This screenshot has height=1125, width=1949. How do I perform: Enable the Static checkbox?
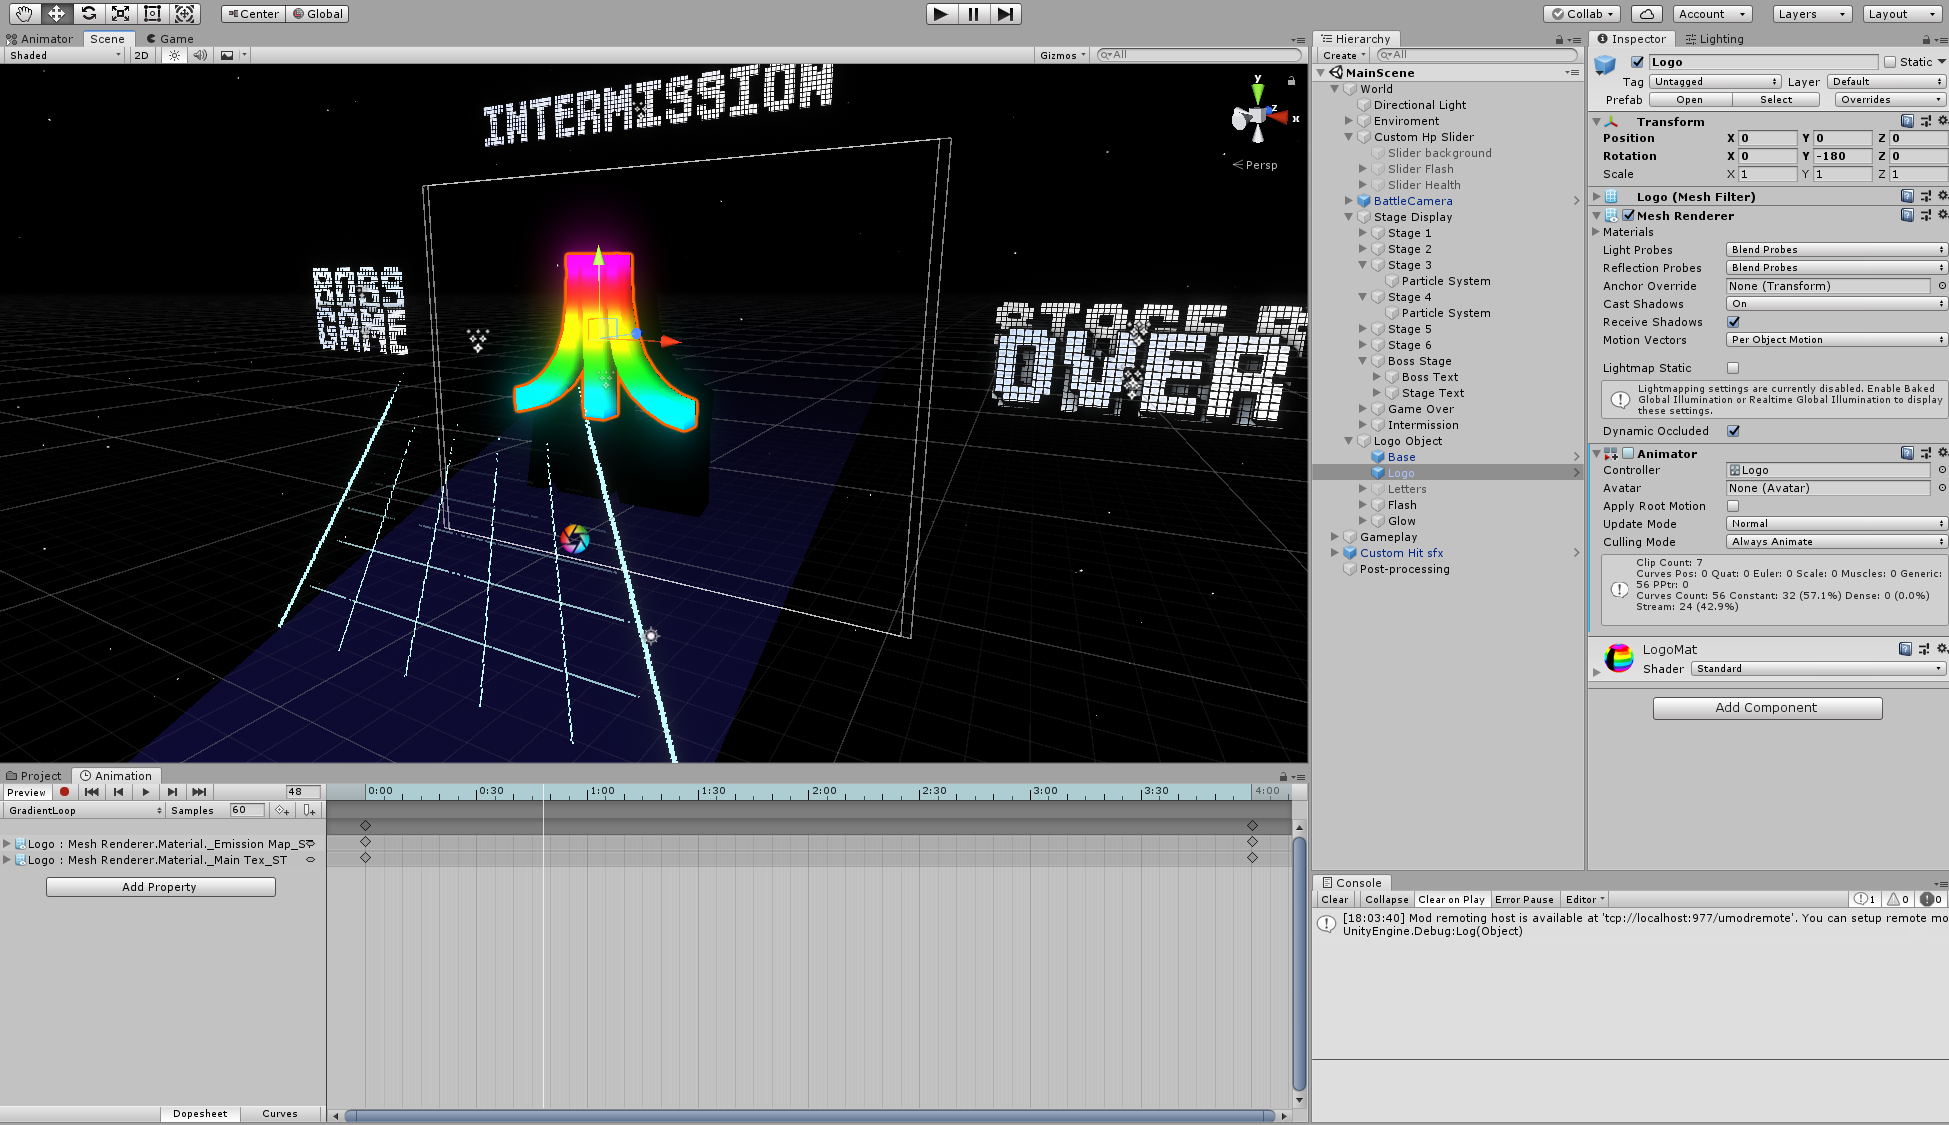[x=1890, y=62]
